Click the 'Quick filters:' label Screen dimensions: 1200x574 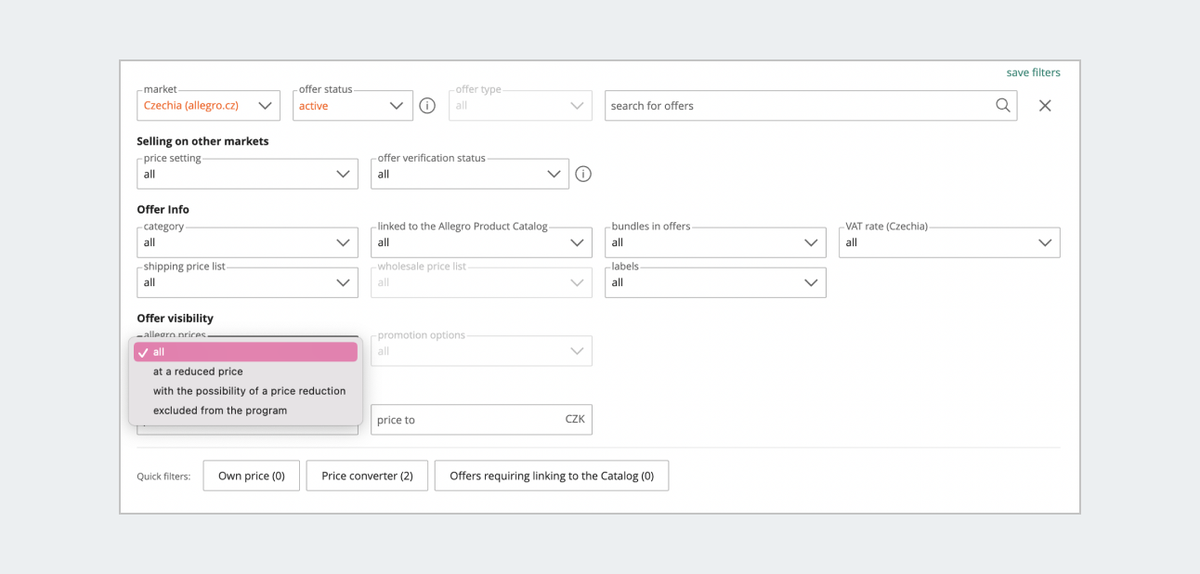click(164, 477)
